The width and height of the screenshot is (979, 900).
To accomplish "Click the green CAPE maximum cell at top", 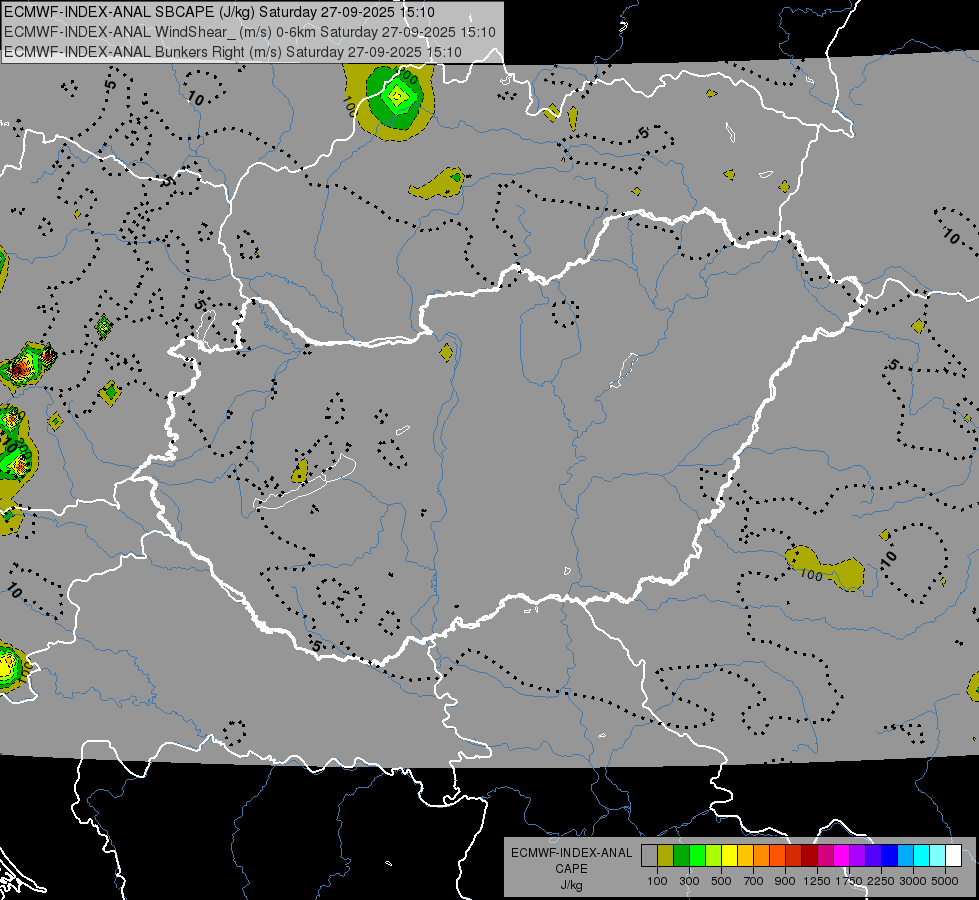I will tap(396, 97).
